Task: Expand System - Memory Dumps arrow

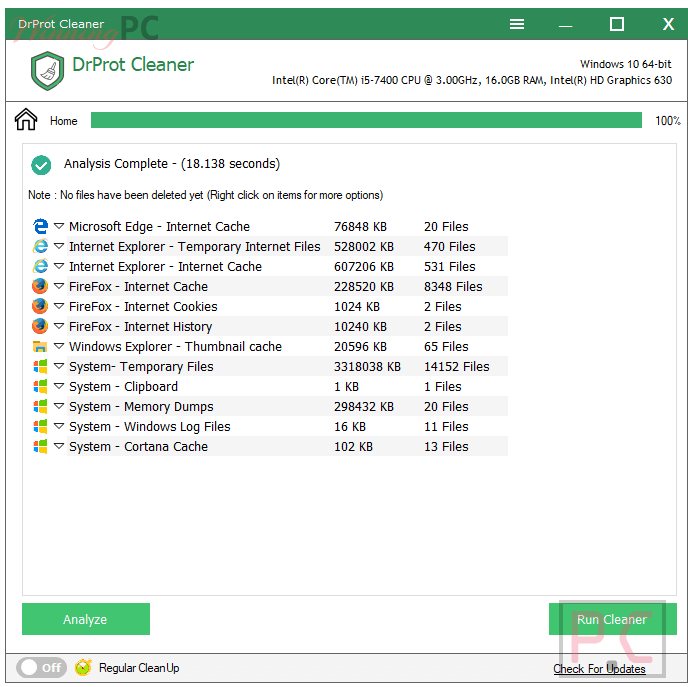Action: tap(59, 406)
